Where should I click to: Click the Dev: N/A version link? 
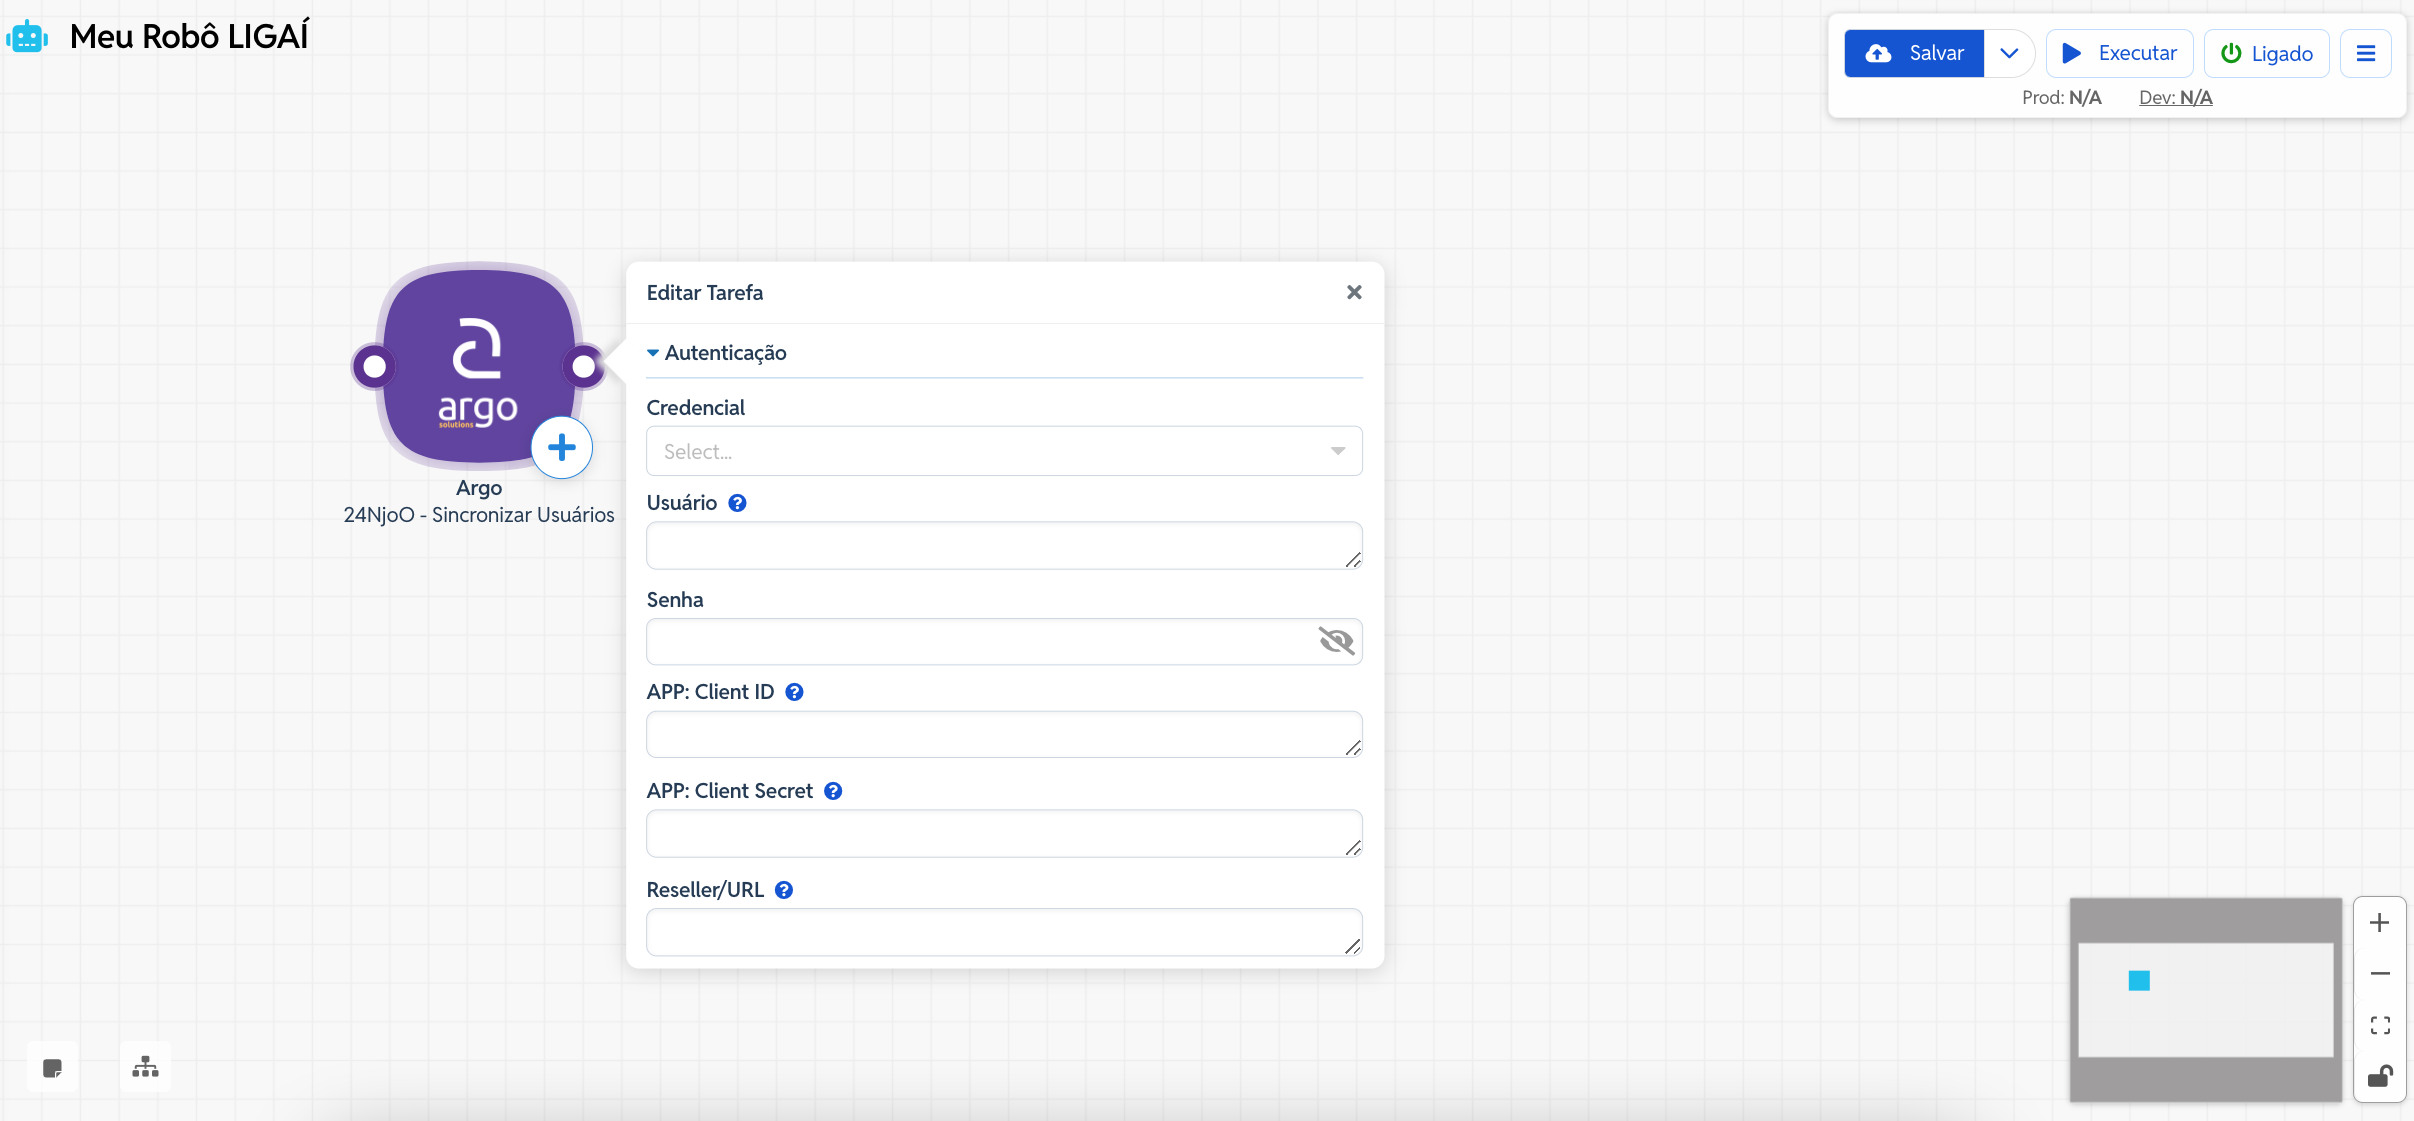(2175, 98)
